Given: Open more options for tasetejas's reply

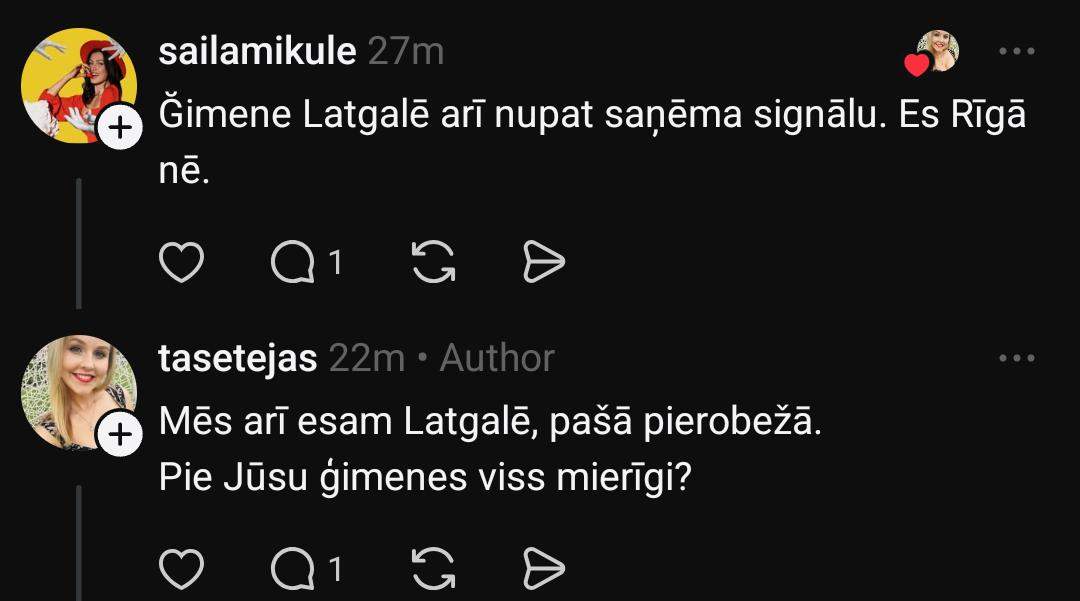Looking at the screenshot, I should (x=1017, y=358).
